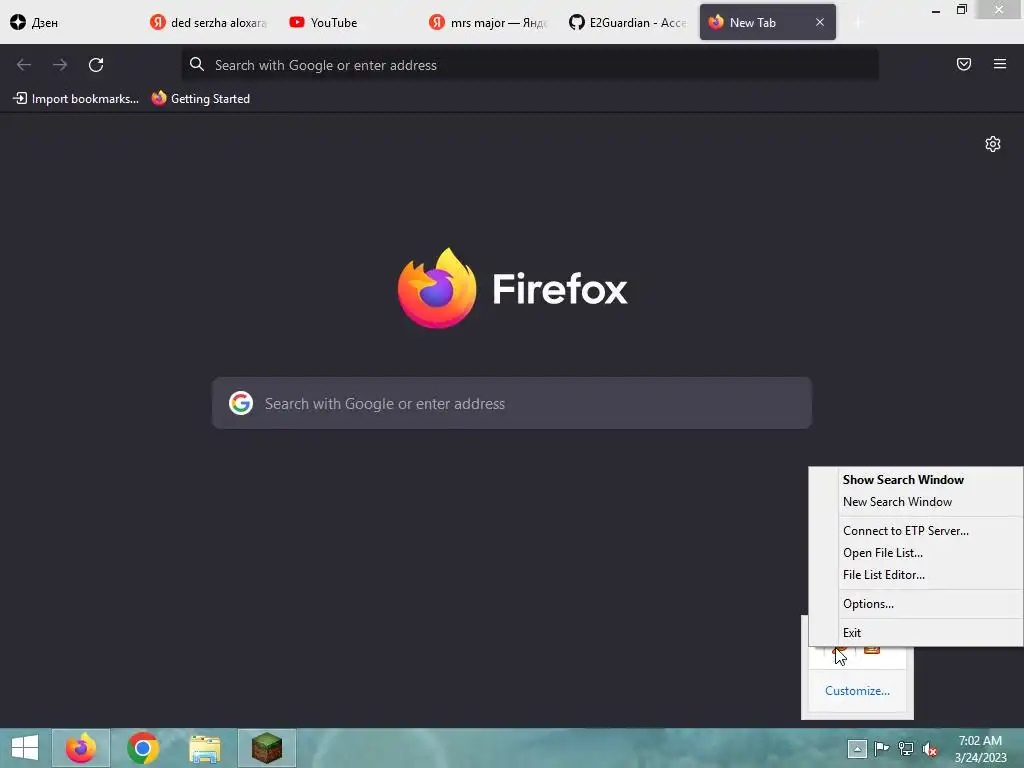The image size is (1024, 768).
Task: Close the New Tab tab
Action: coord(820,22)
